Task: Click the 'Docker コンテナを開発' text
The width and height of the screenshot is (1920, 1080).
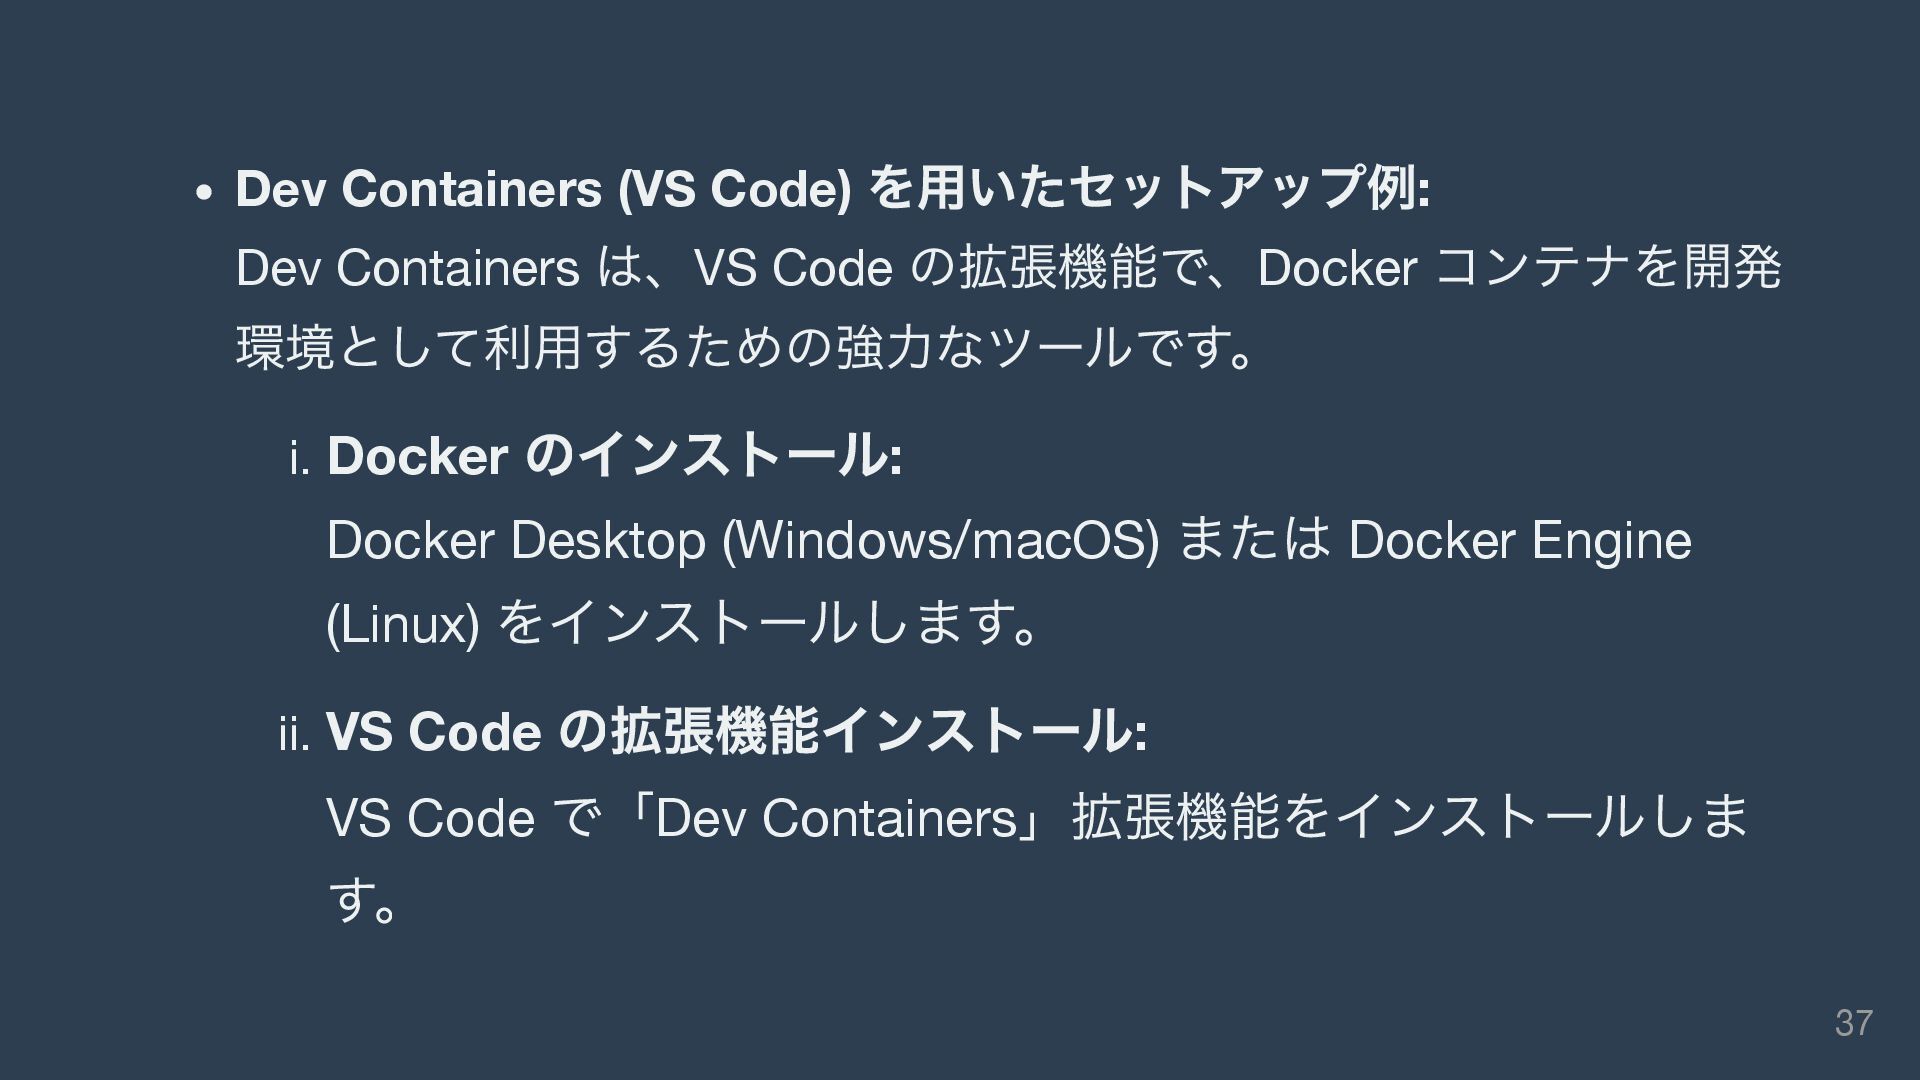Action: [x=1520, y=269]
